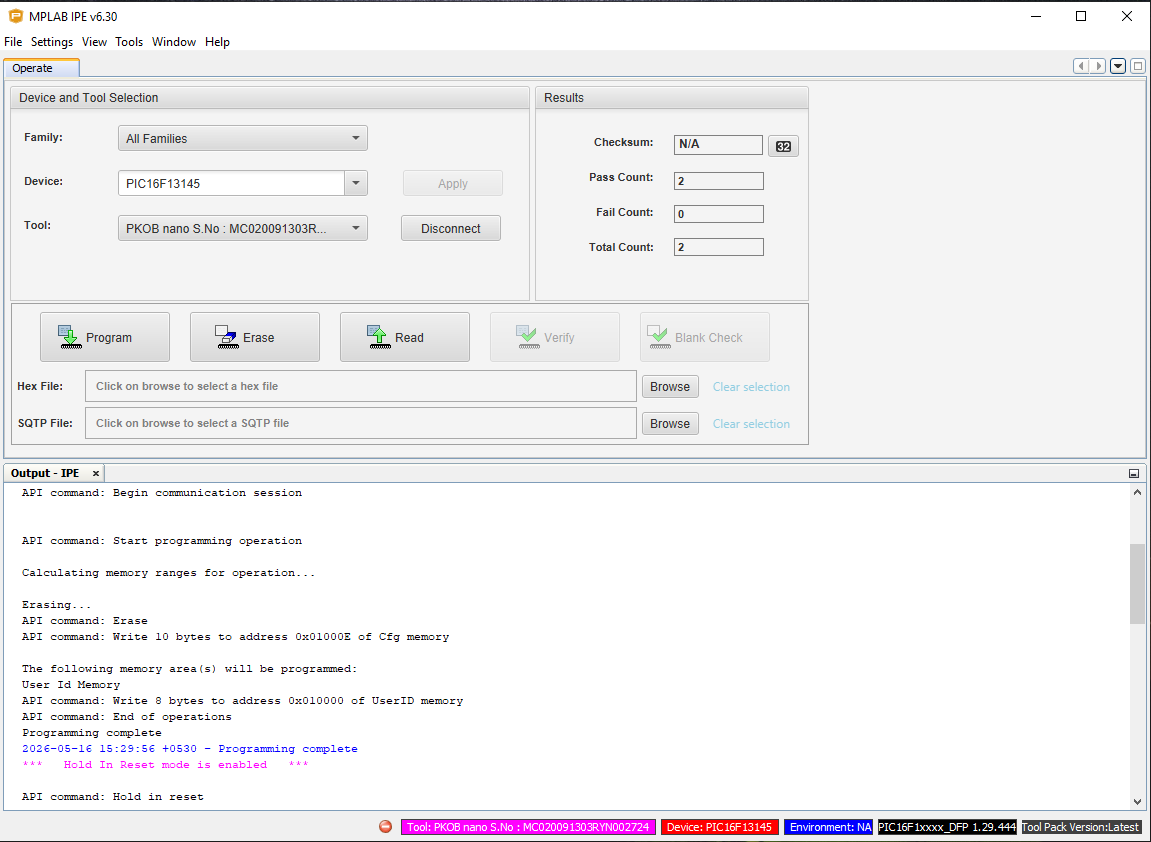Screen dimensions: 1151x842
Task: Open the Help menu
Action: pyautogui.click(x=217, y=42)
